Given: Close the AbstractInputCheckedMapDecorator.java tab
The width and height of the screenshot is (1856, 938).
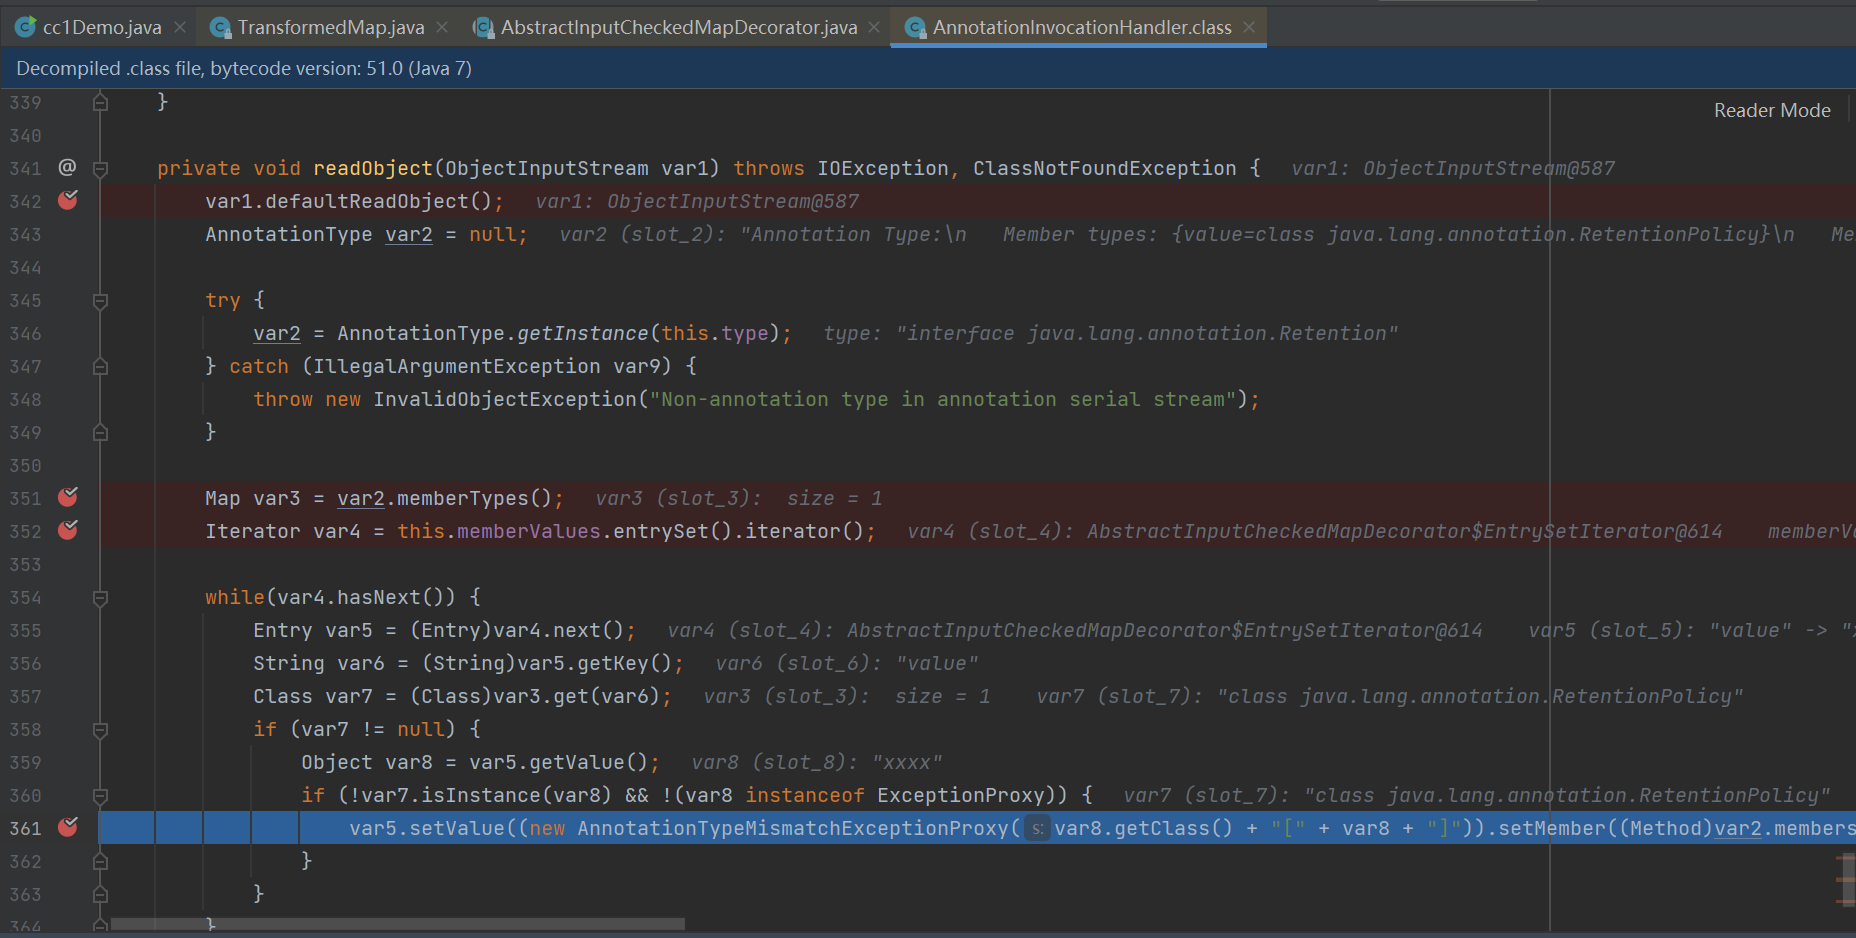Looking at the screenshot, I should [x=874, y=27].
